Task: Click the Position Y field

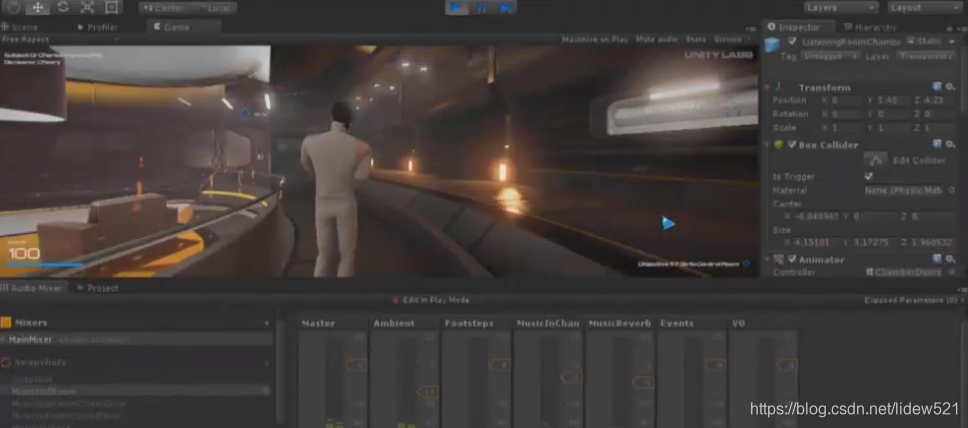Action: pos(892,100)
